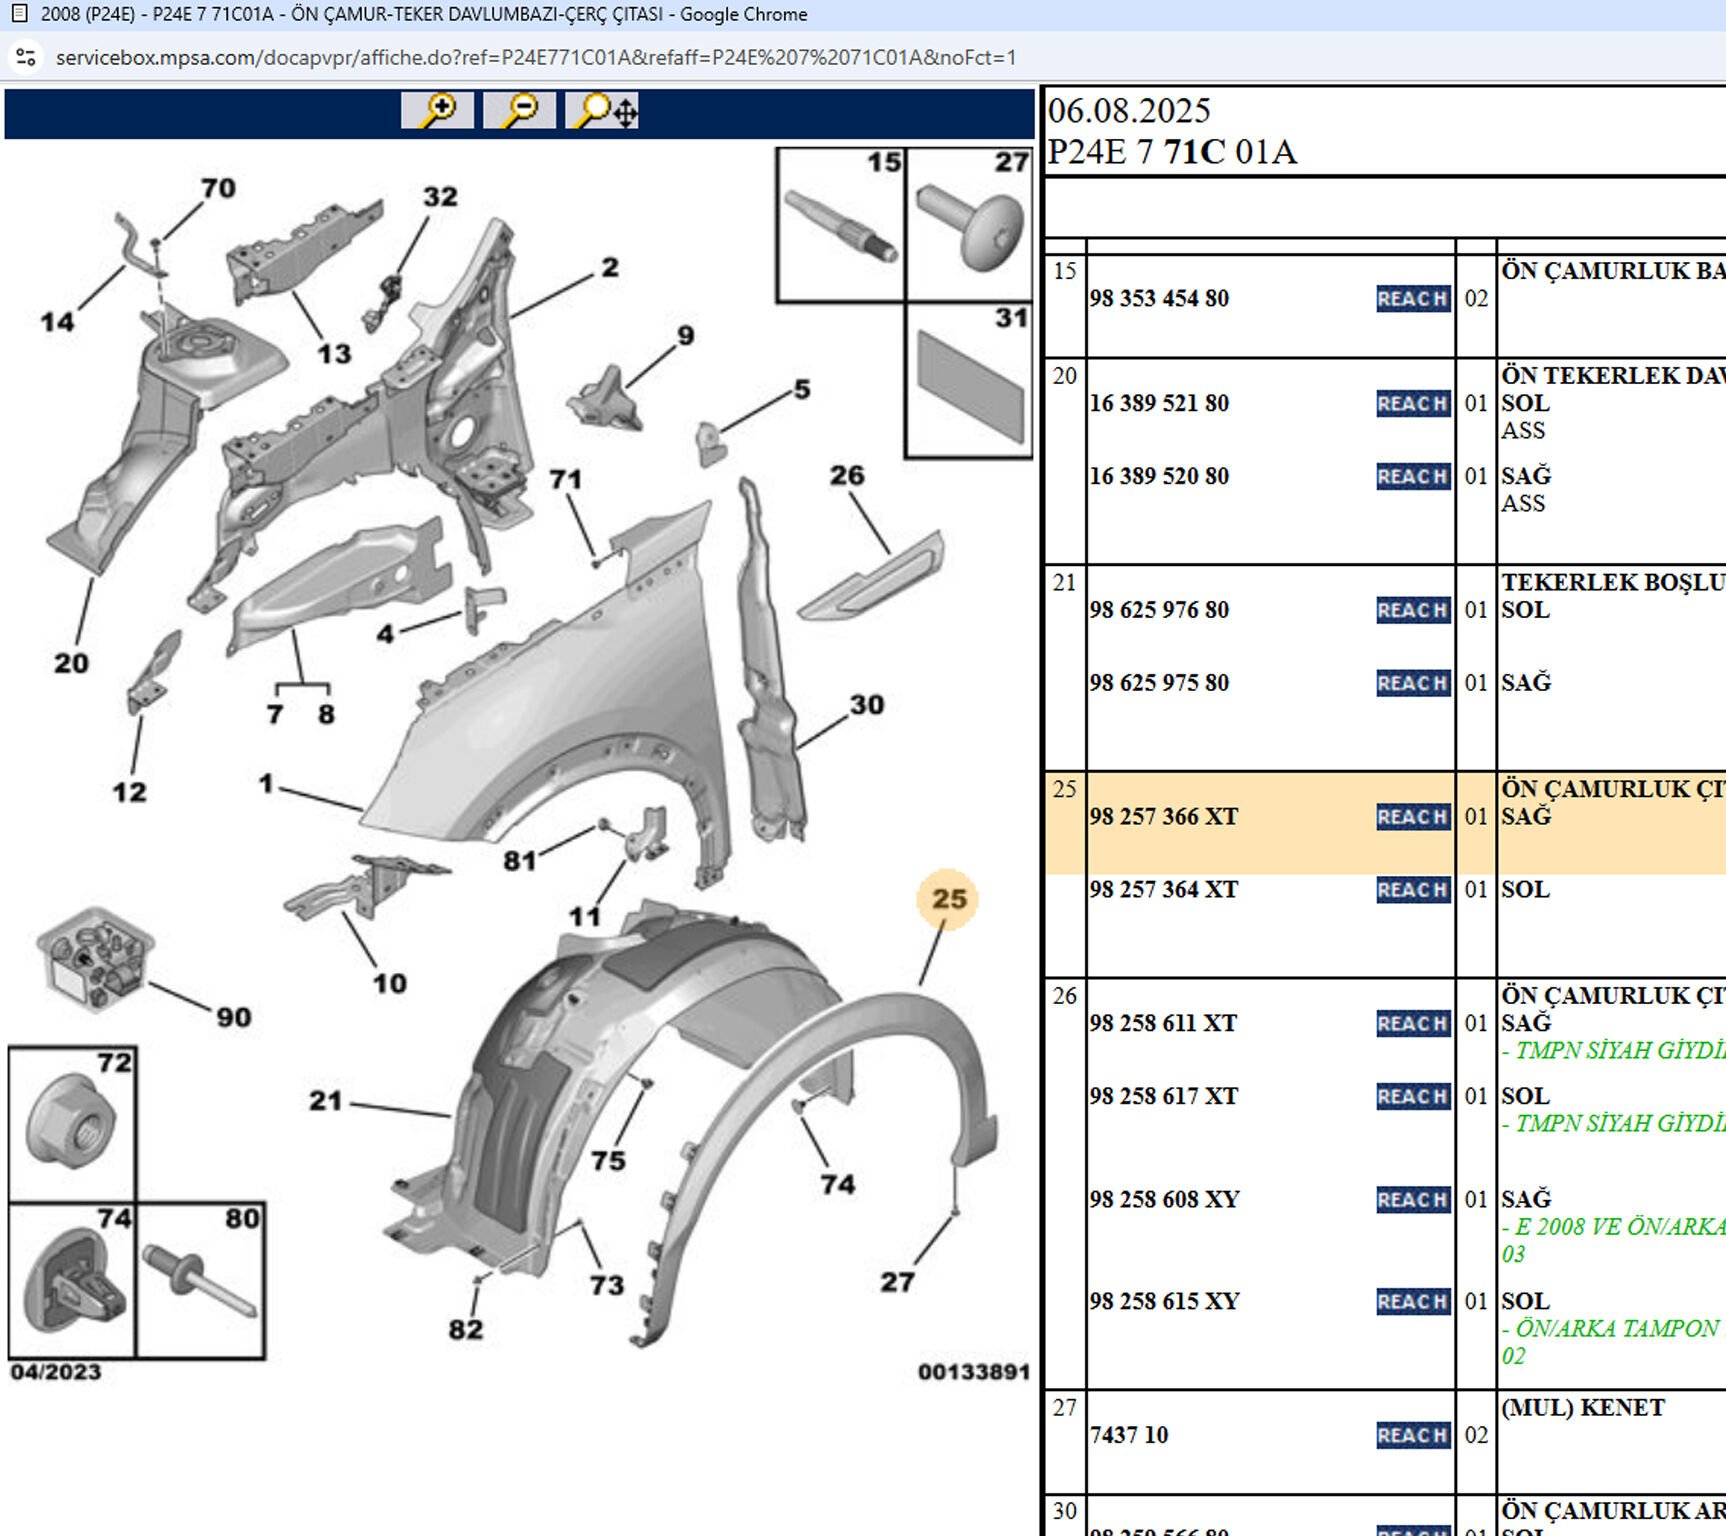Open site information icon in address bar
The width and height of the screenshot is (1726, 1536).
[x=27, y=58]
